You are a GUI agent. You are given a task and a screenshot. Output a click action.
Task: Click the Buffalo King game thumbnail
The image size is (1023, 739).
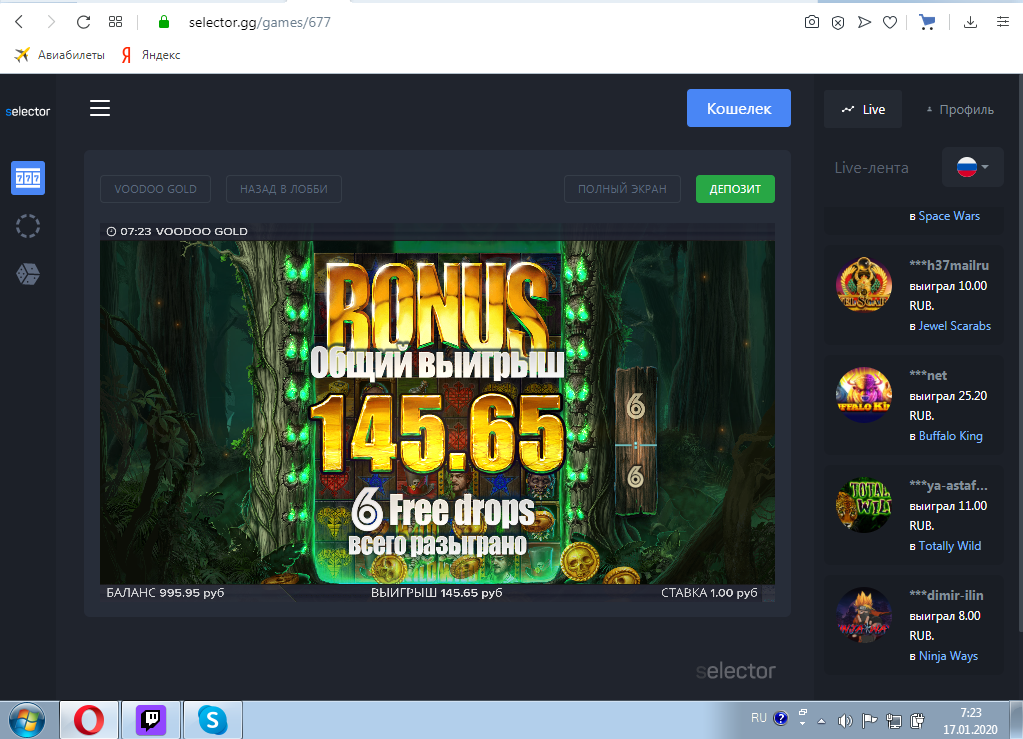[x=864, y=395]
